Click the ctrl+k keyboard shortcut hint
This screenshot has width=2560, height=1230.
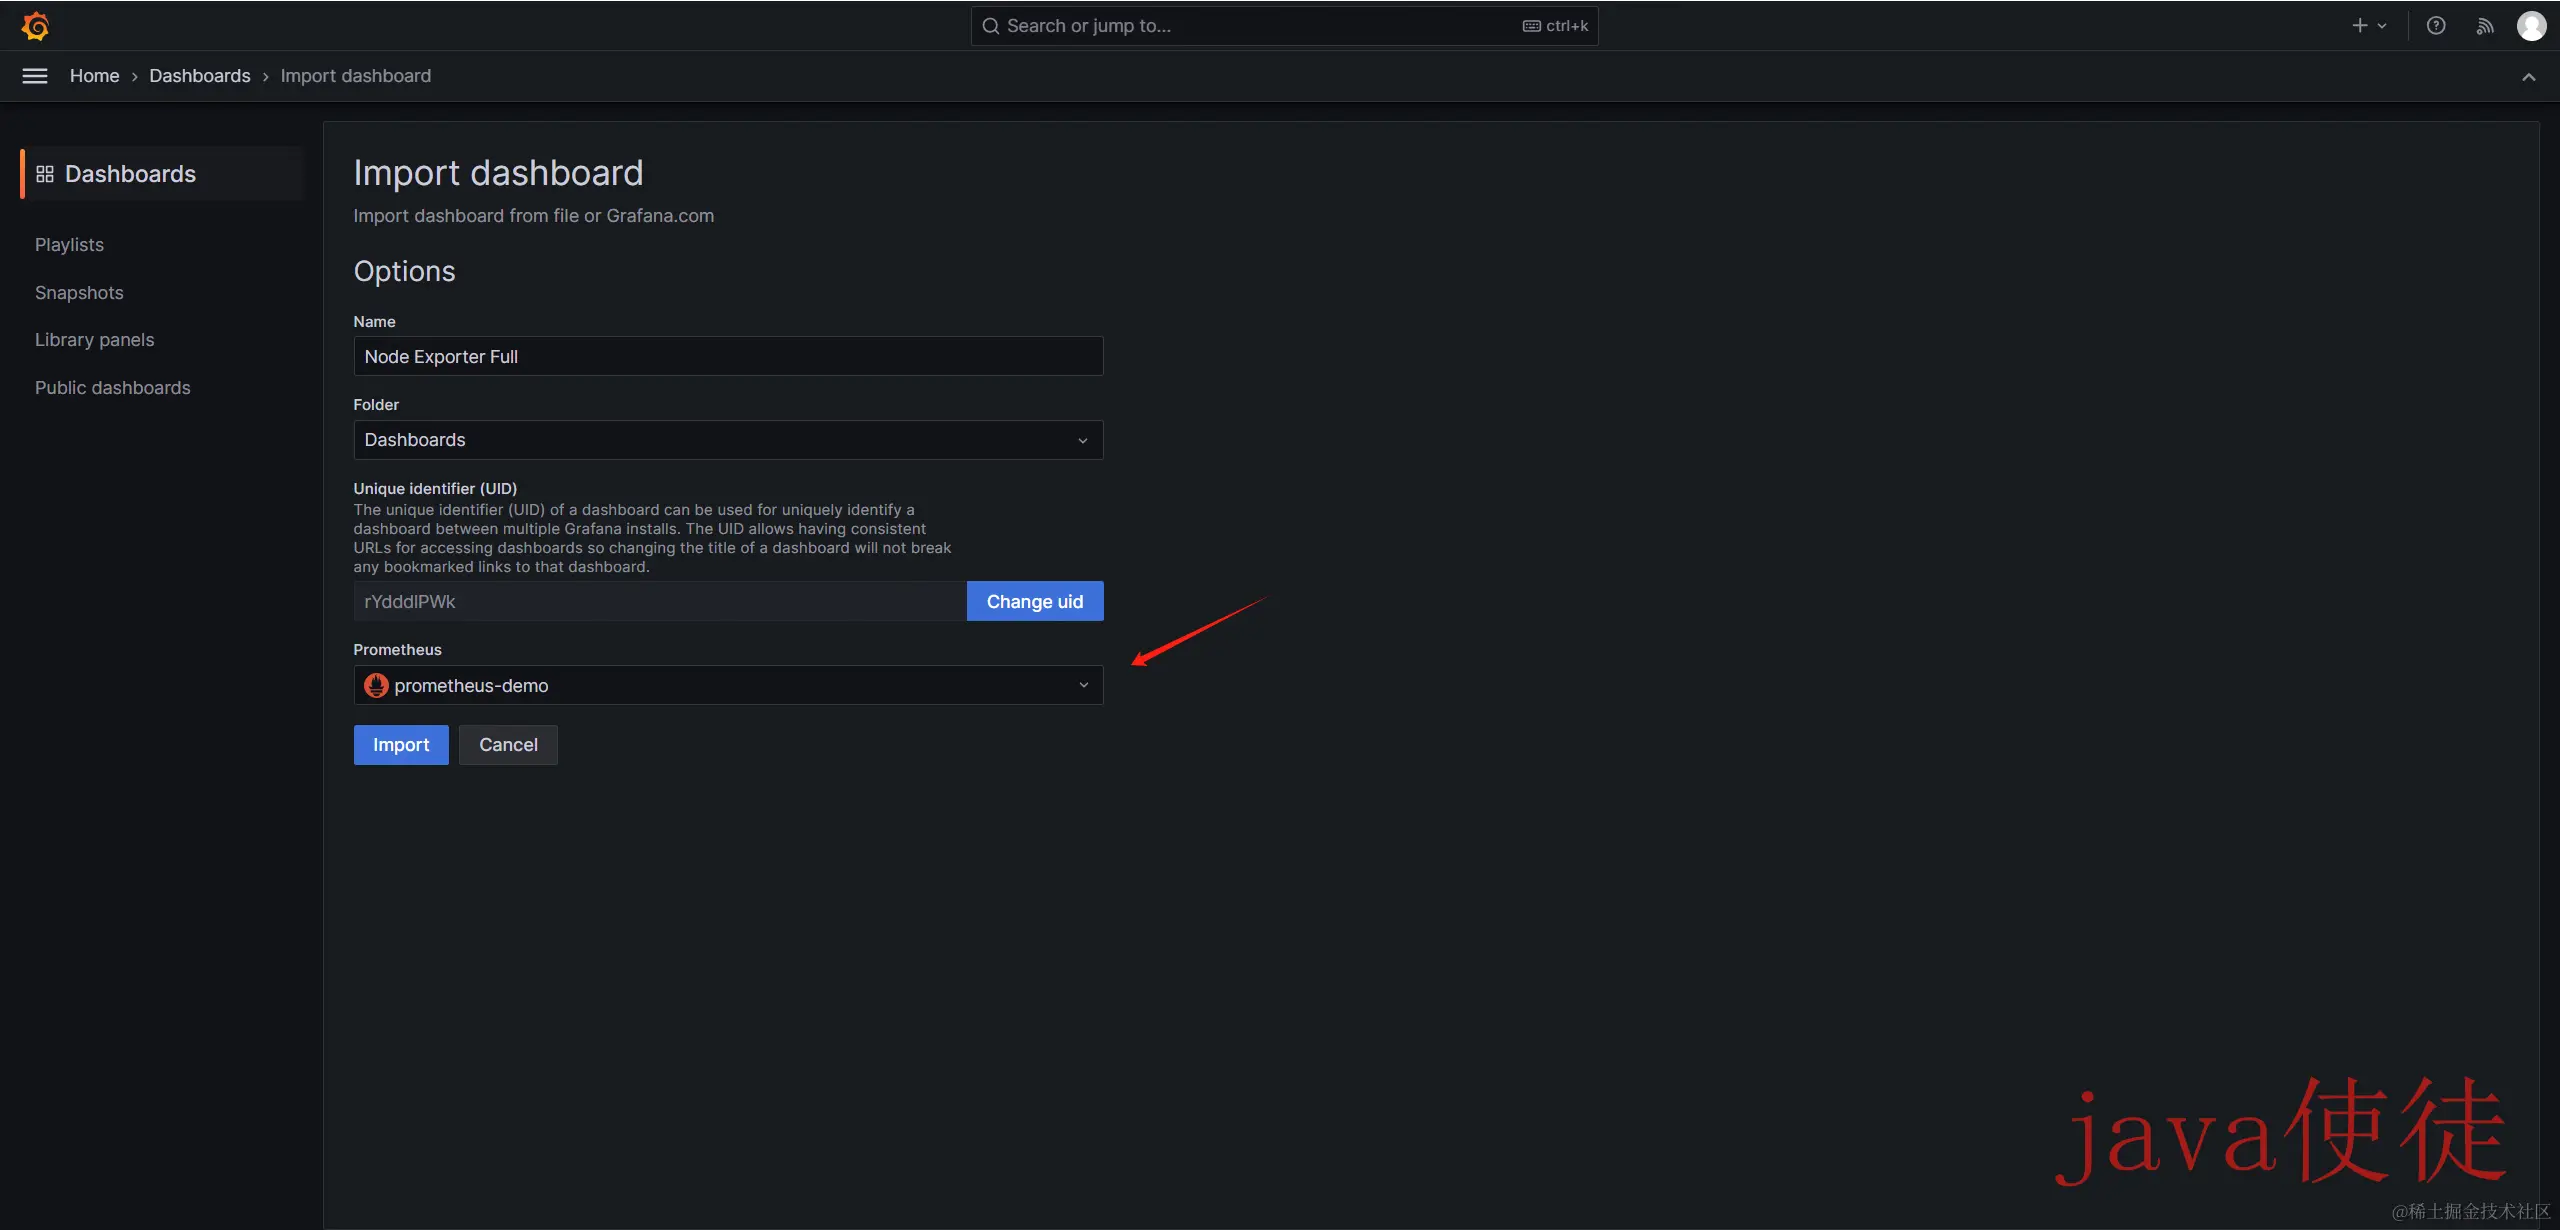click(x=1555, y=26)
